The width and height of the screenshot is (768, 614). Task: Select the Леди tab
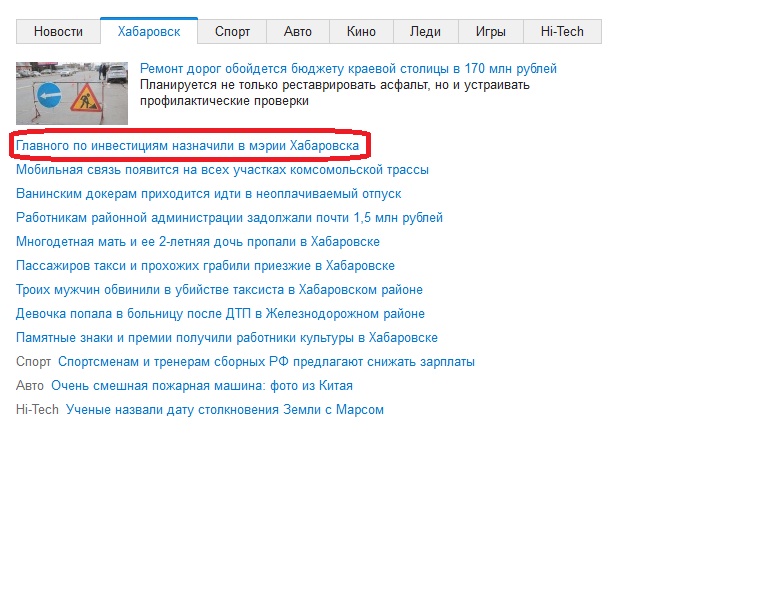tap(426, 32)
